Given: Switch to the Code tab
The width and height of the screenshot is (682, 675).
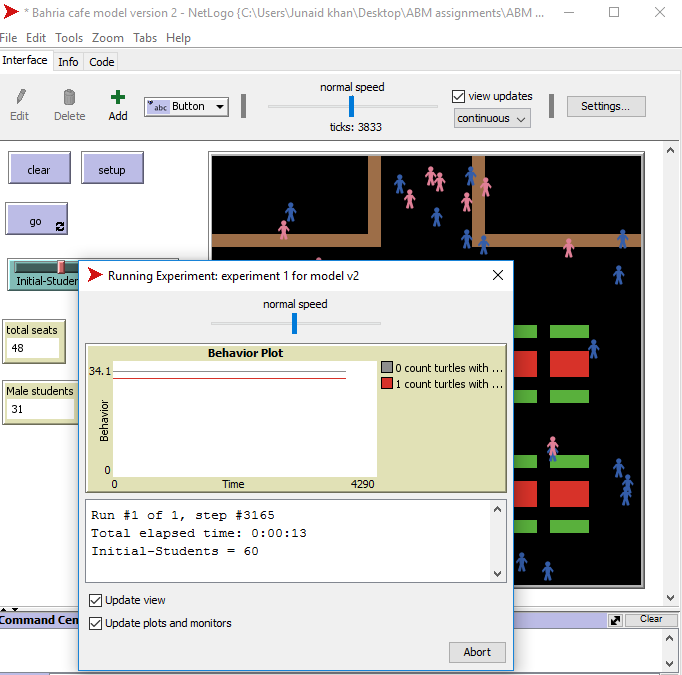Looking at the screenshot, I should click(x=102, y=62).
